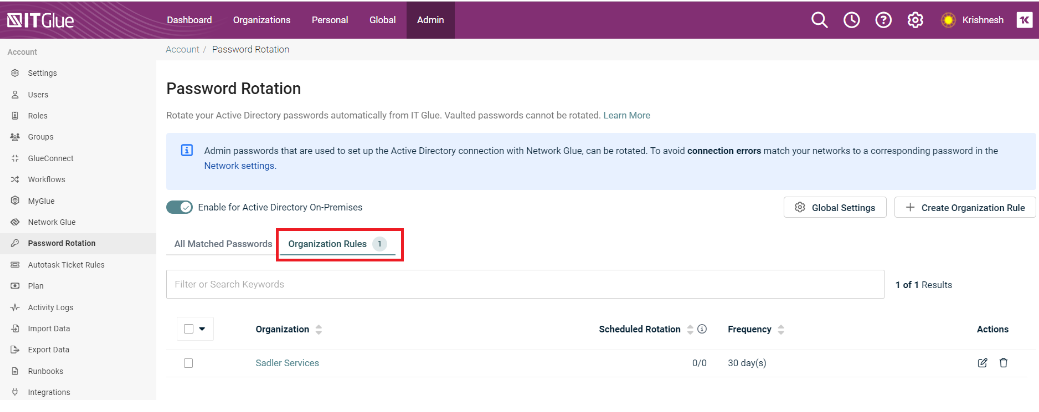Click the 1 of 1 Results text
Screen dimensions: 1039x412
pyautogui.click(x=924, y=285)
